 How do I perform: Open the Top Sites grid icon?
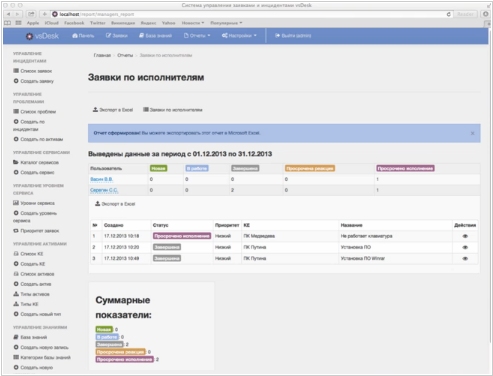pos(18,23)
